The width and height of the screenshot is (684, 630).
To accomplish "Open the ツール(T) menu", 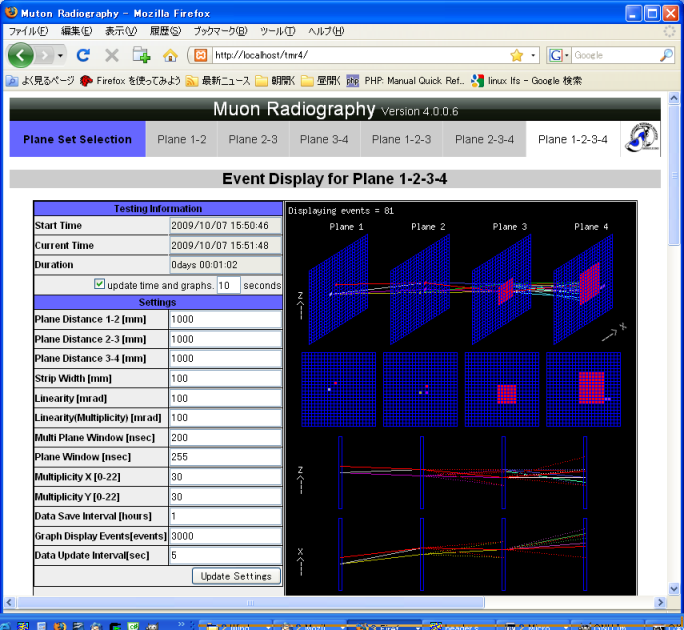I will coord(277,31).
